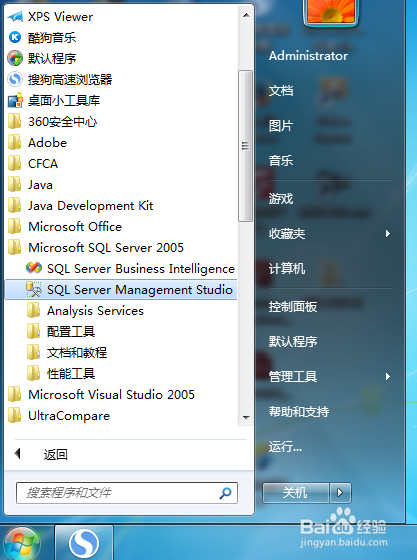Click the 桌面小工具库 gadget icon
Viewport: 417px width, 560px height.
tap(15, 100)
